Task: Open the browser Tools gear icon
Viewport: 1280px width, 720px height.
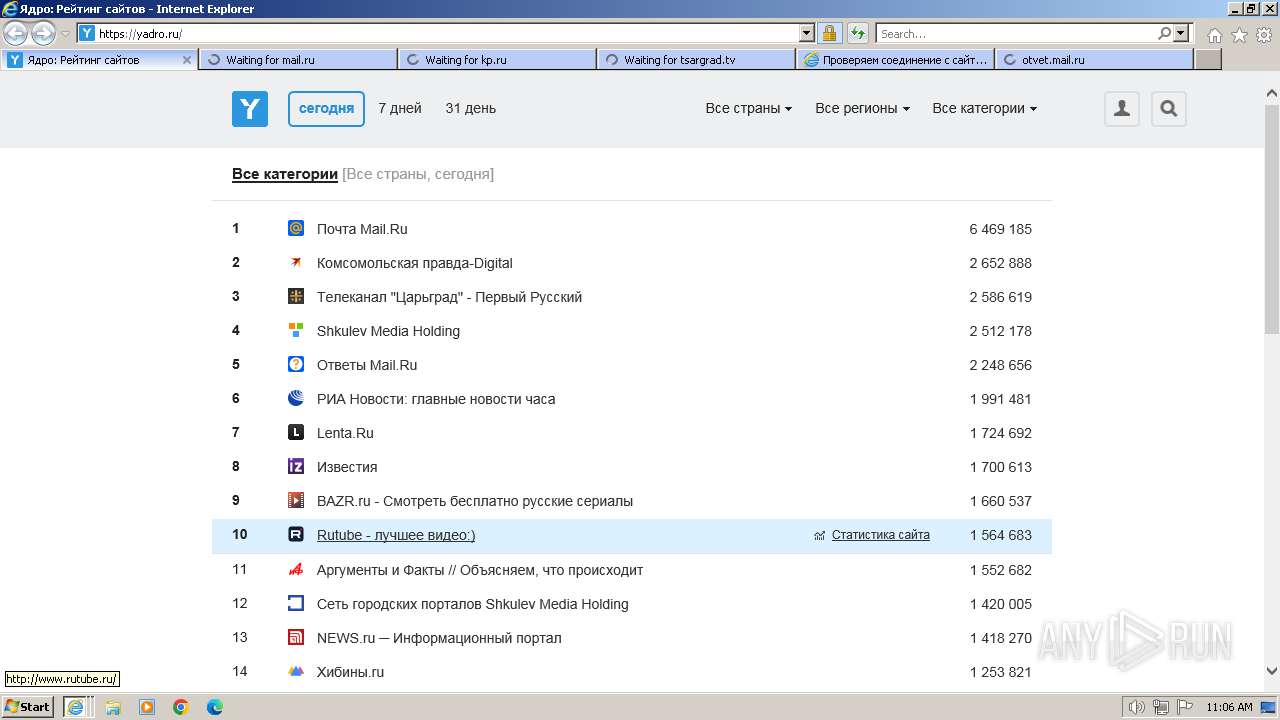Action: click(1264, 34)
